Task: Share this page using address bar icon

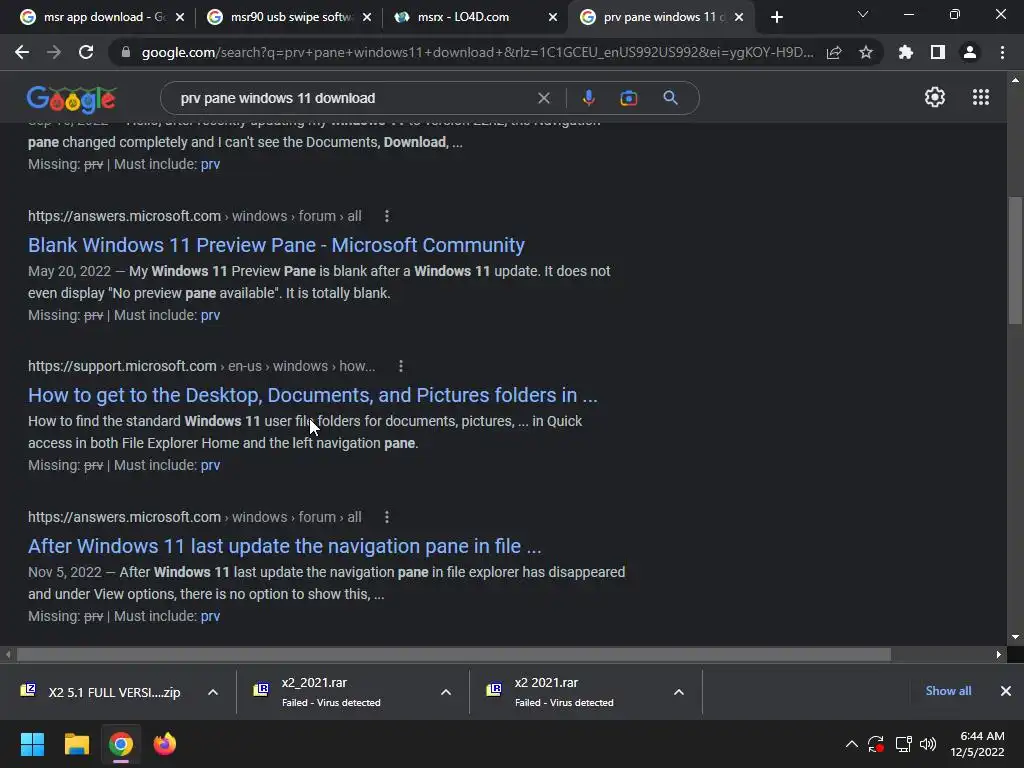Action: [x=834, y=52]
